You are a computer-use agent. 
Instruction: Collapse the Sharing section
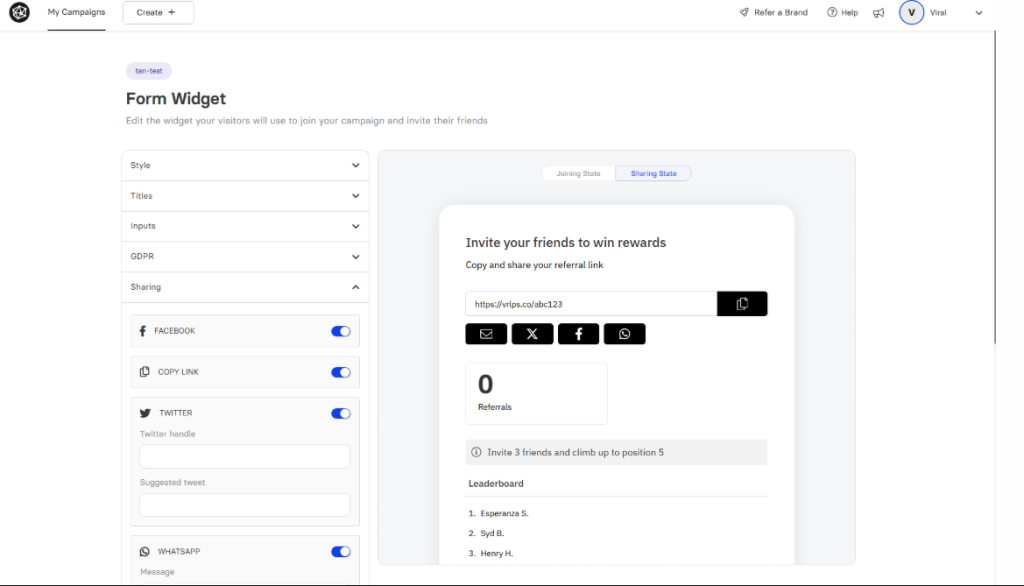245,287
